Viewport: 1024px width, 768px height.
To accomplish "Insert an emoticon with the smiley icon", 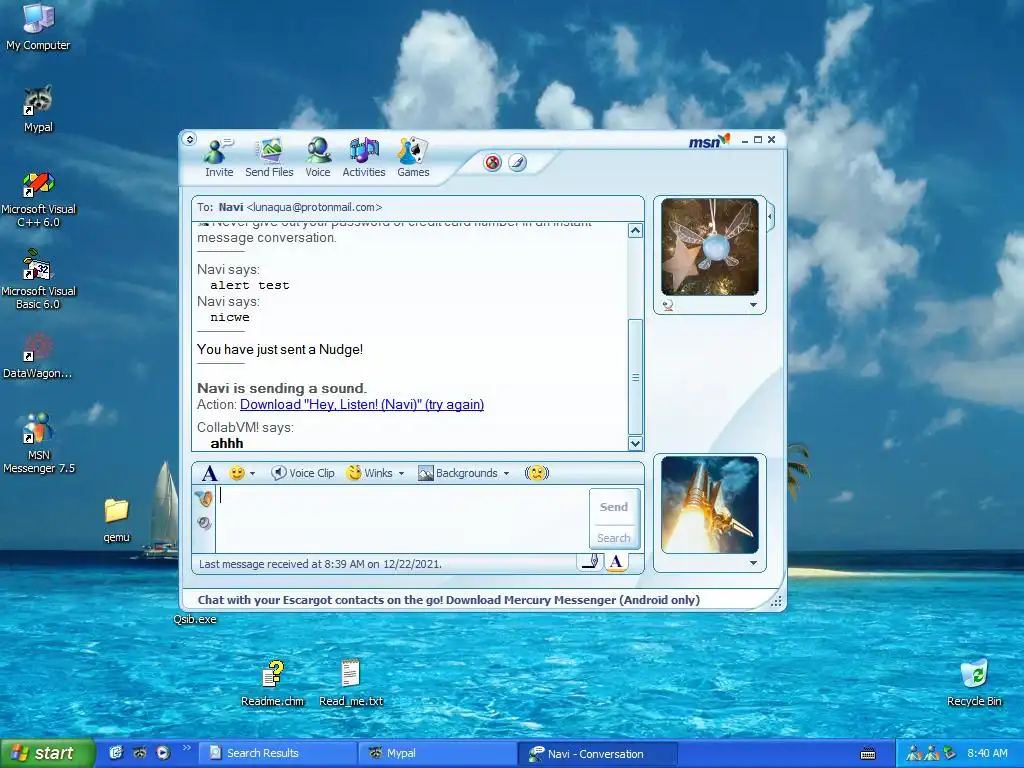I will tap(236, 473).
